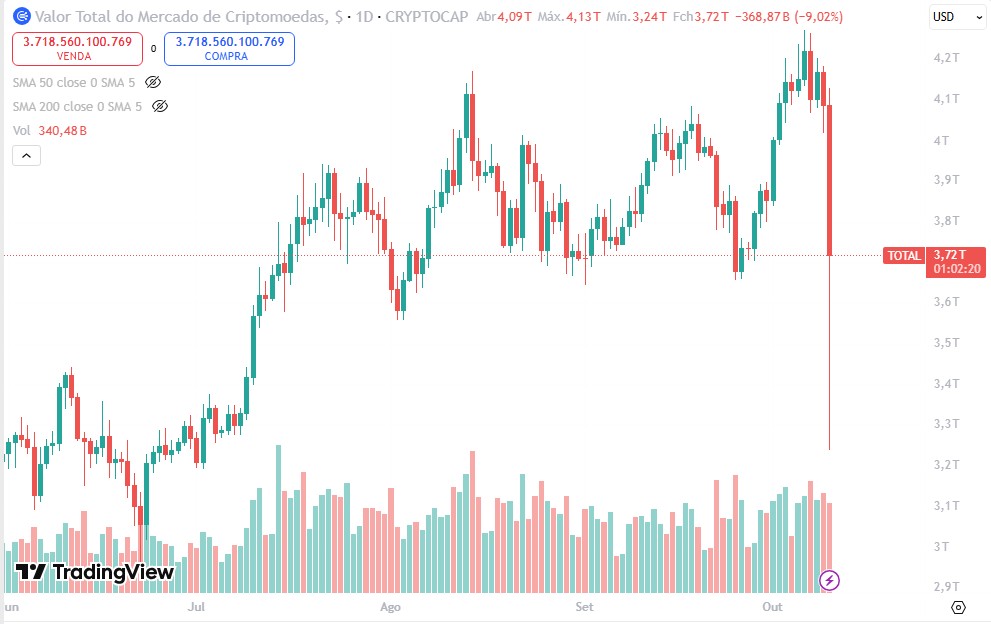Click the 4T level on price scale
Image resolution: width=991 pixels, height=624 pixels.
(940, 140)
